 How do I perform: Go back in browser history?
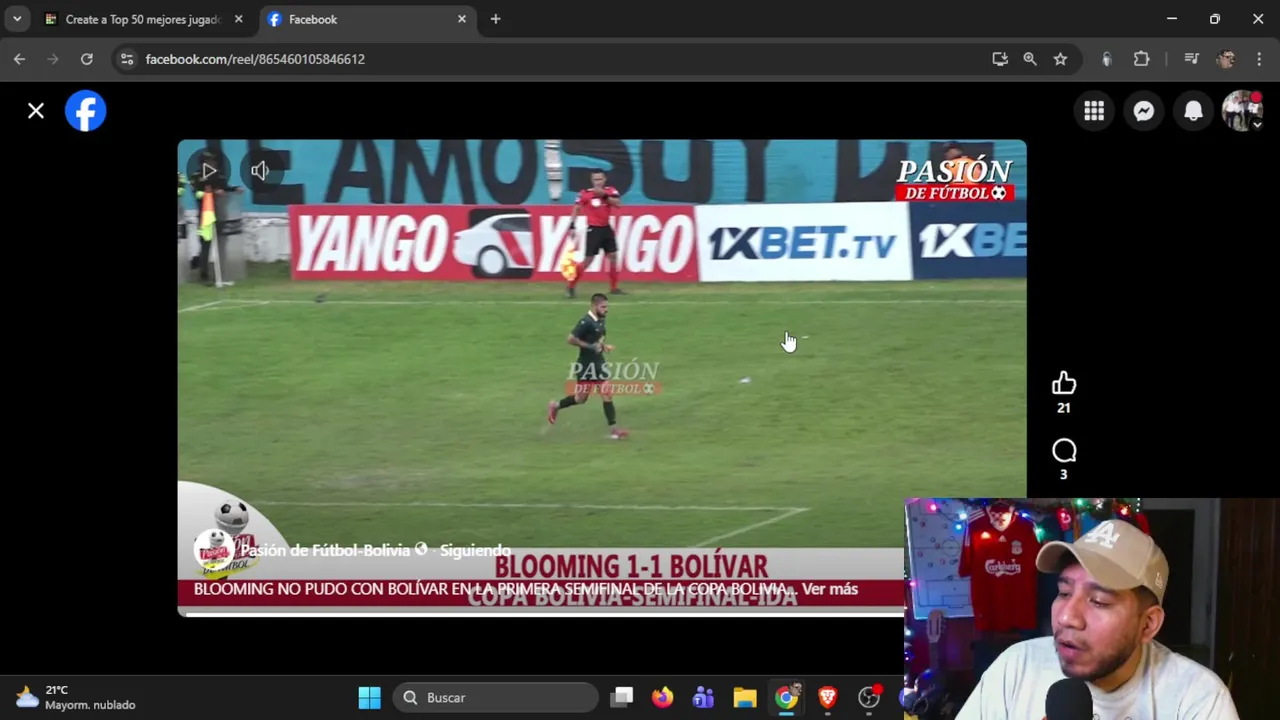pos(19,59)
